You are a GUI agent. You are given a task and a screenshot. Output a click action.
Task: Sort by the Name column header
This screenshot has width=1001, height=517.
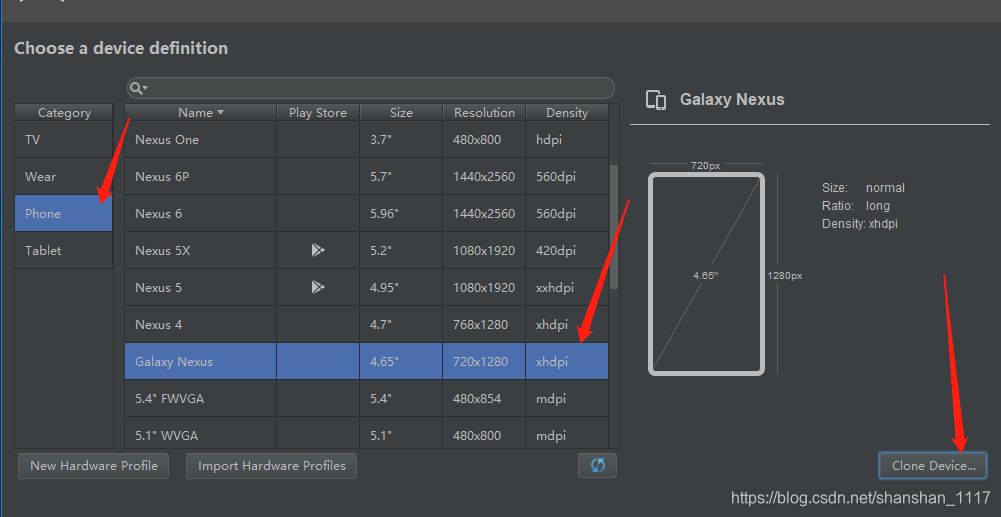200,112
